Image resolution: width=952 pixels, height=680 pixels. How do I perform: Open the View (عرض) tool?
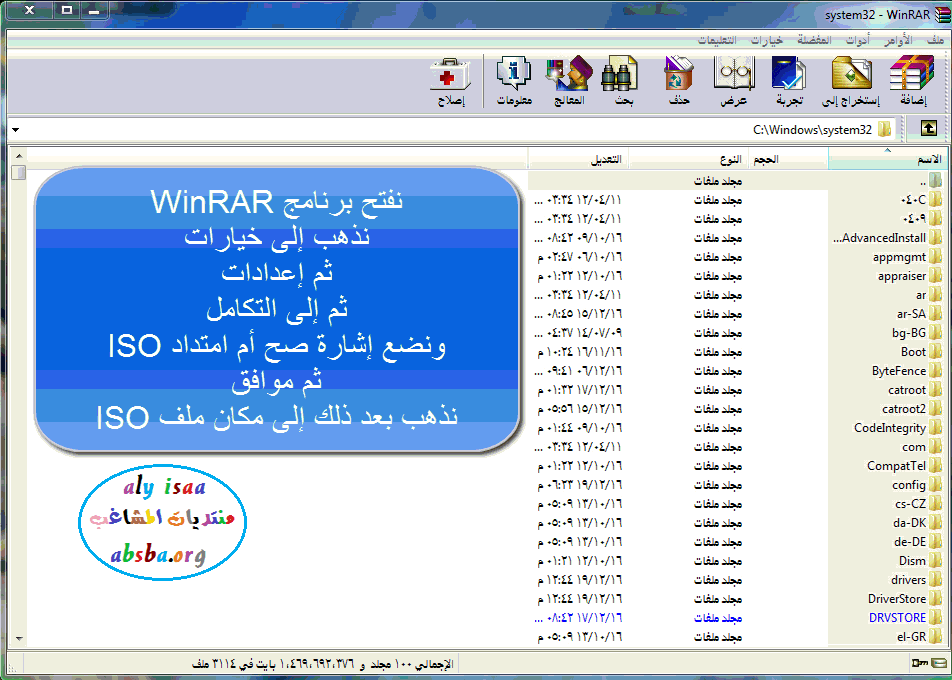click(734, 81)
